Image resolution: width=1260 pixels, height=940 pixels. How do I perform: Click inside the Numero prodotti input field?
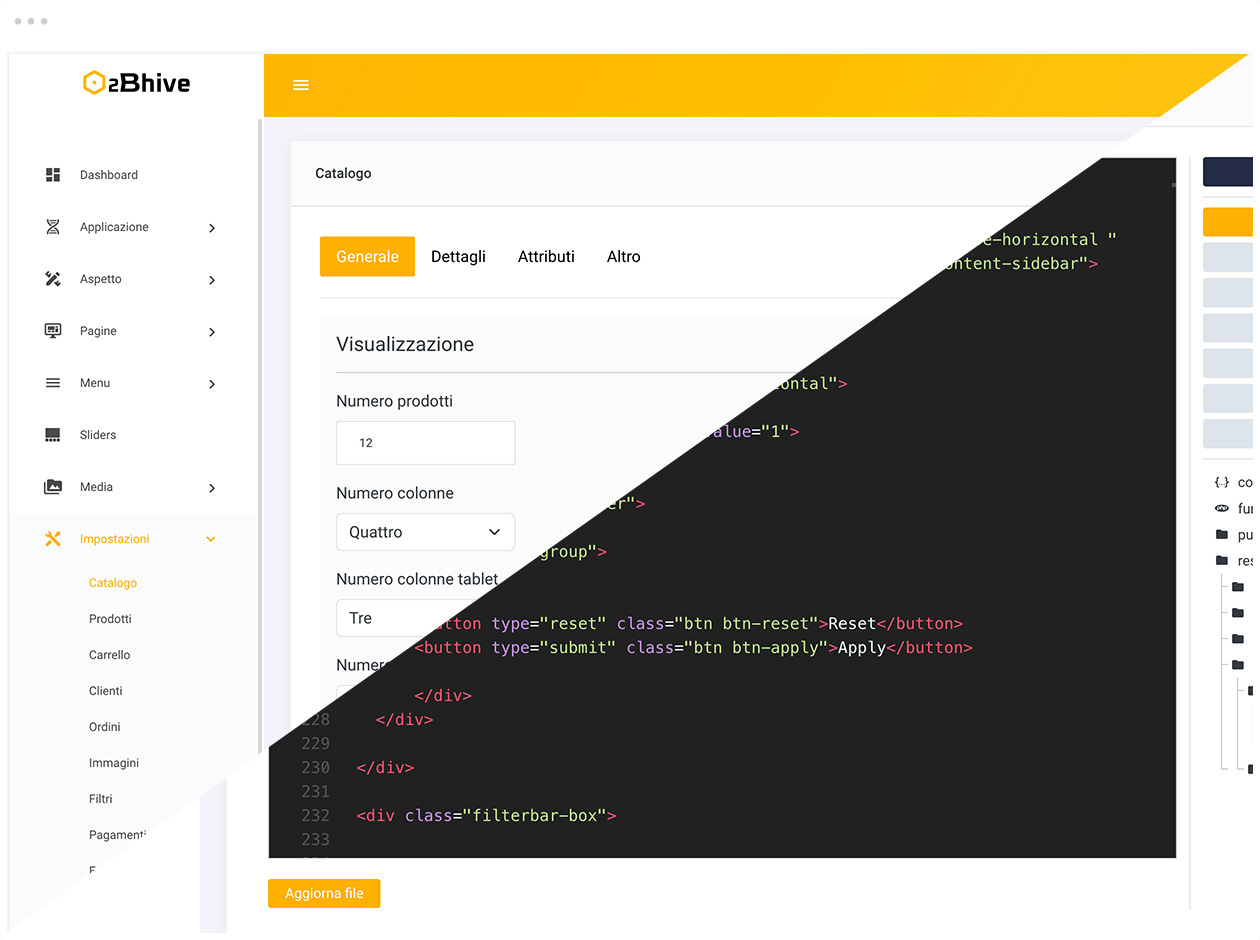pyautogui.click(x=425, y=442)
